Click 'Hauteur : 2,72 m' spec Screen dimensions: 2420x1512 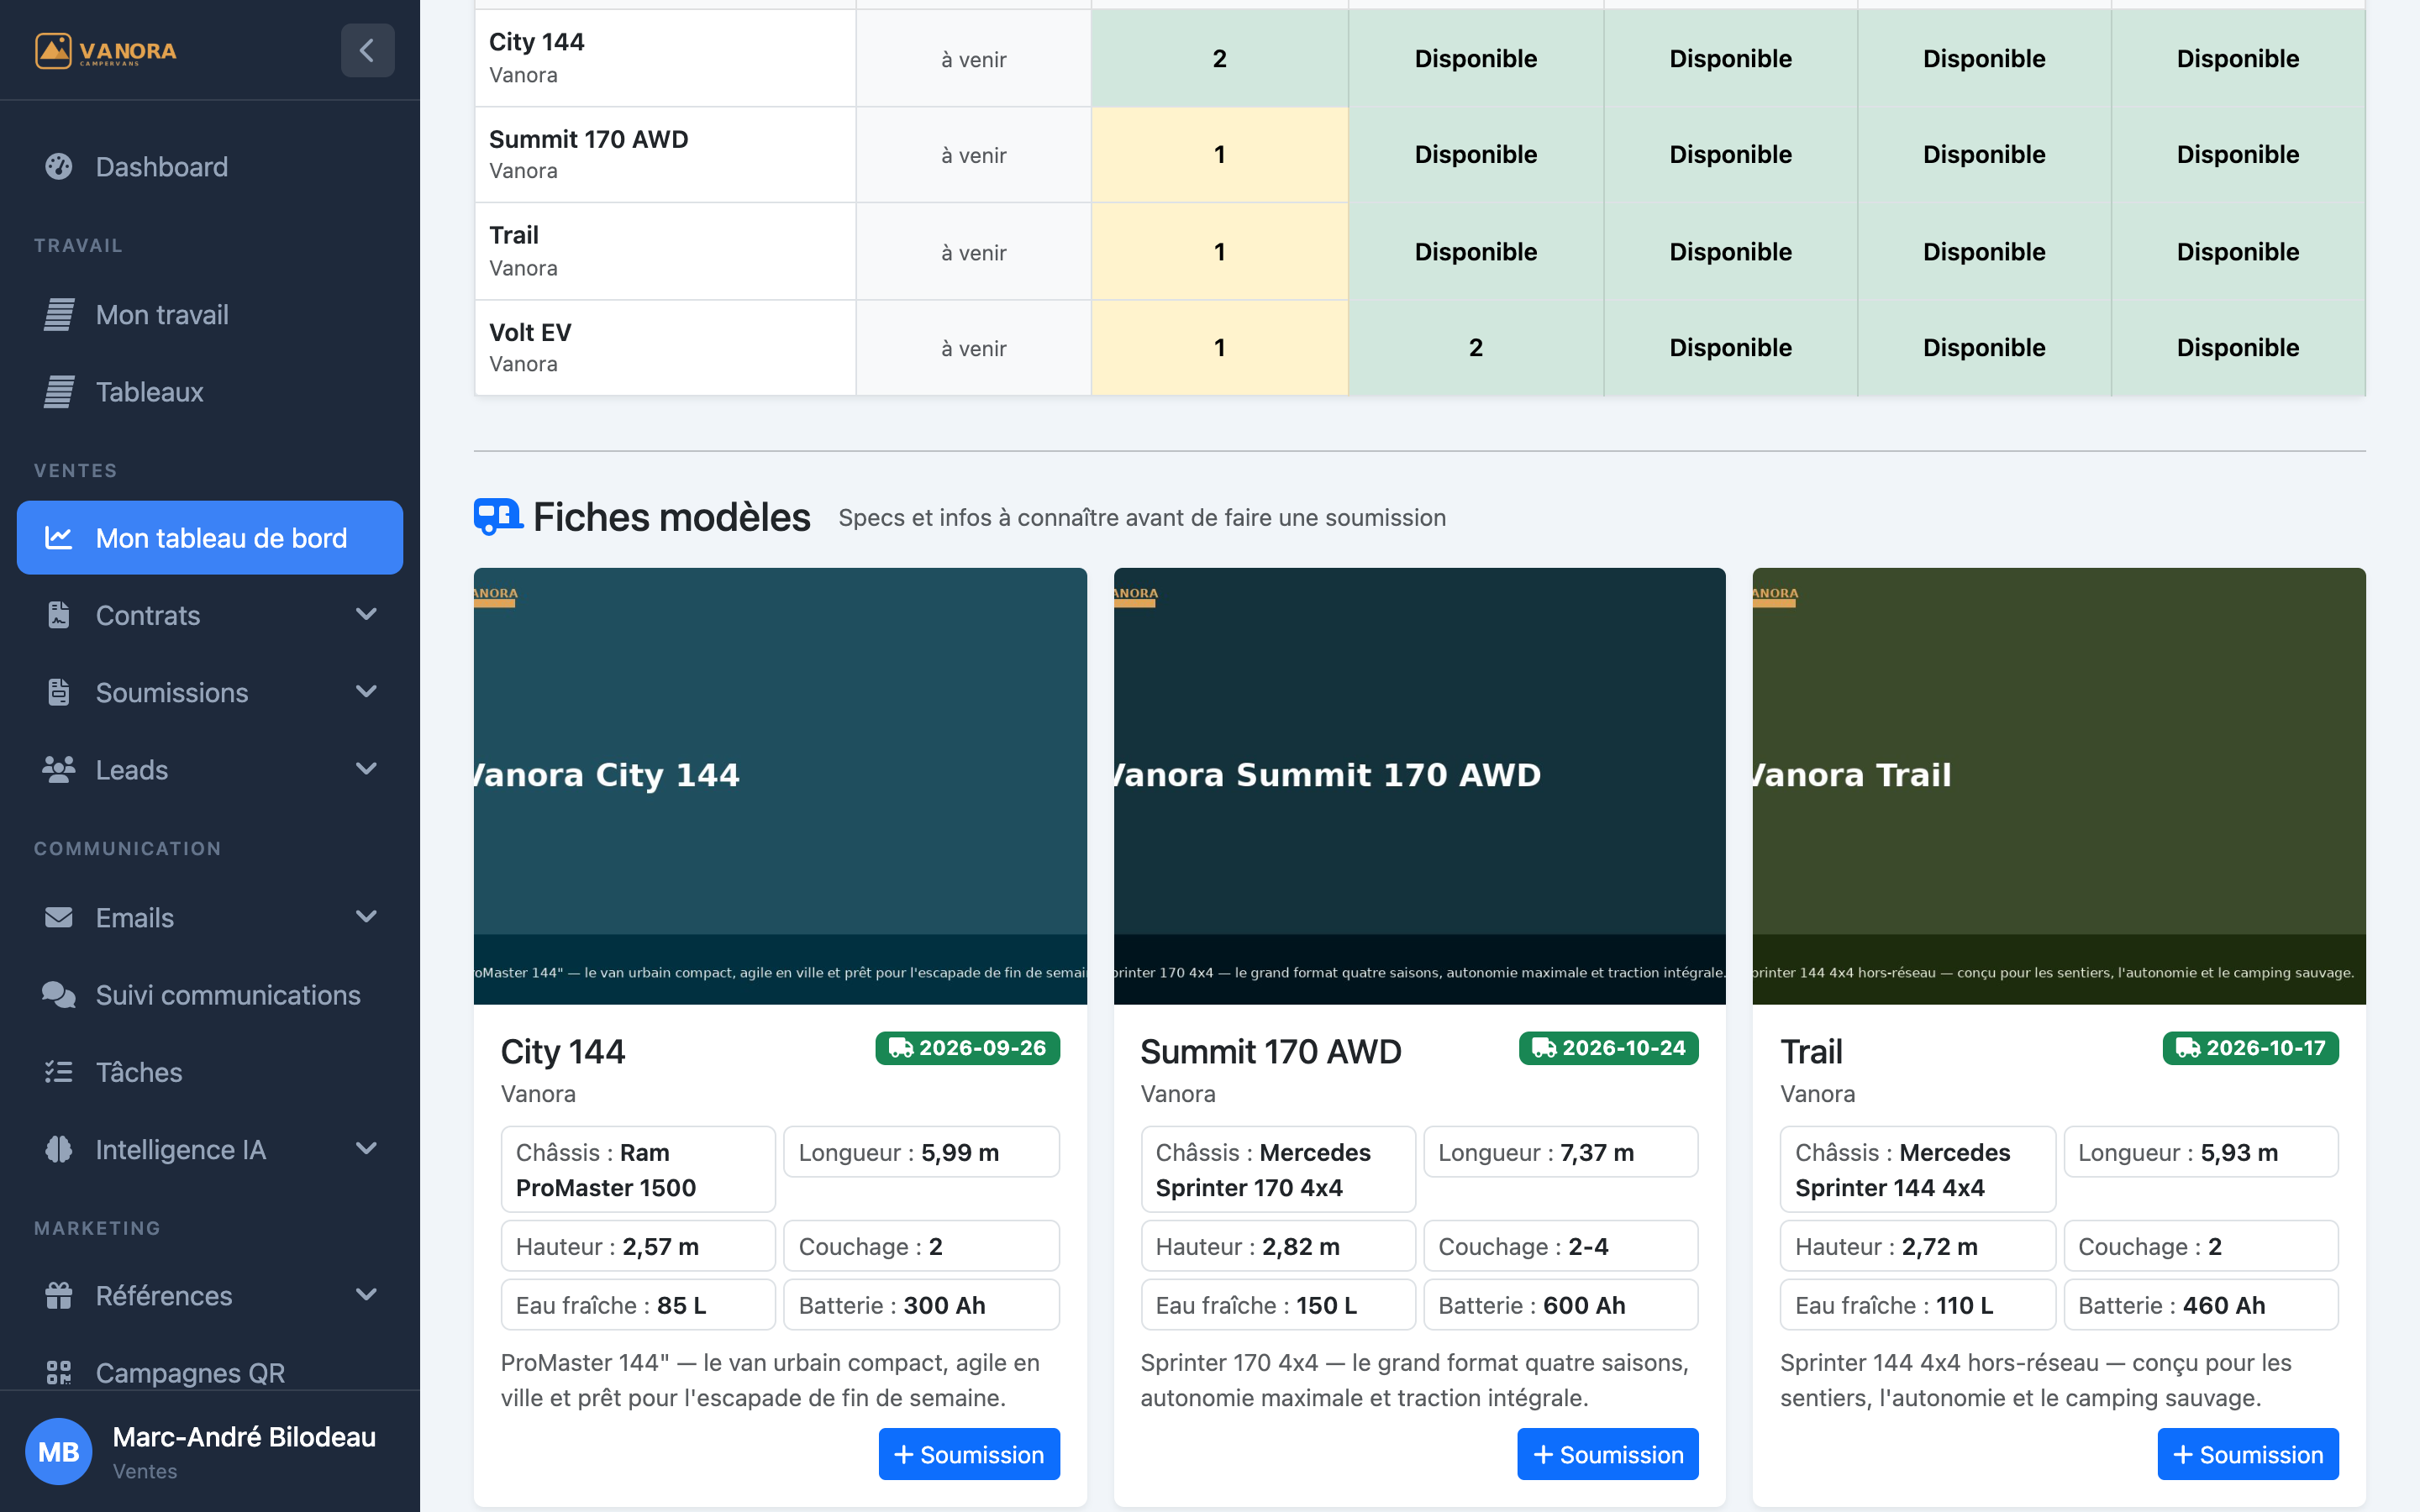coord(1917,1246)
